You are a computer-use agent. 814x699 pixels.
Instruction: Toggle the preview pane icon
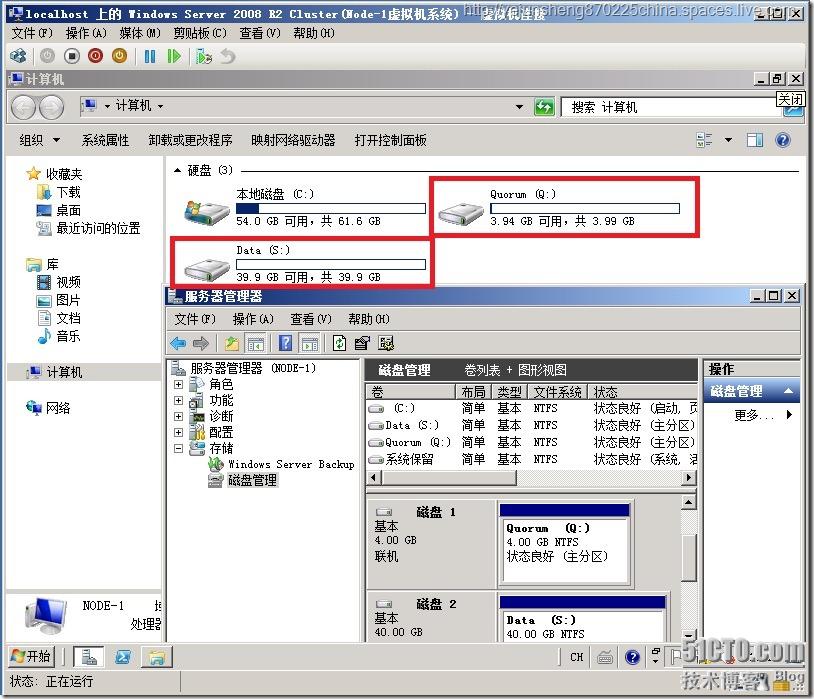pyautogui.click(x=755, y=140)
